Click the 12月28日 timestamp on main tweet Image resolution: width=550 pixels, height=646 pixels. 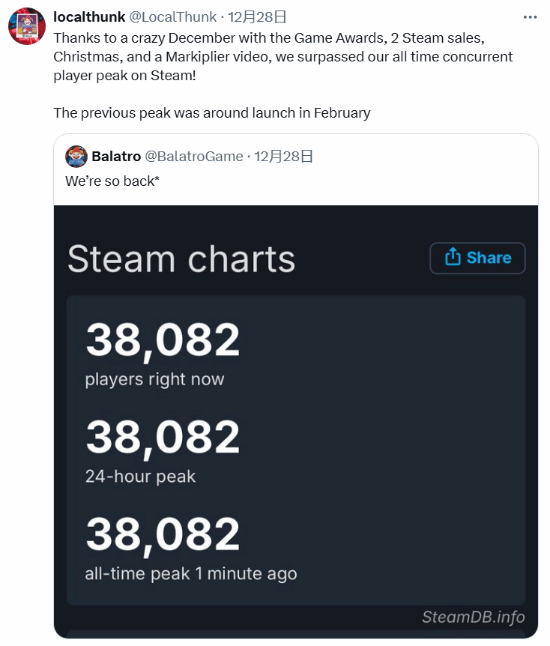click(x=257, y=17)
